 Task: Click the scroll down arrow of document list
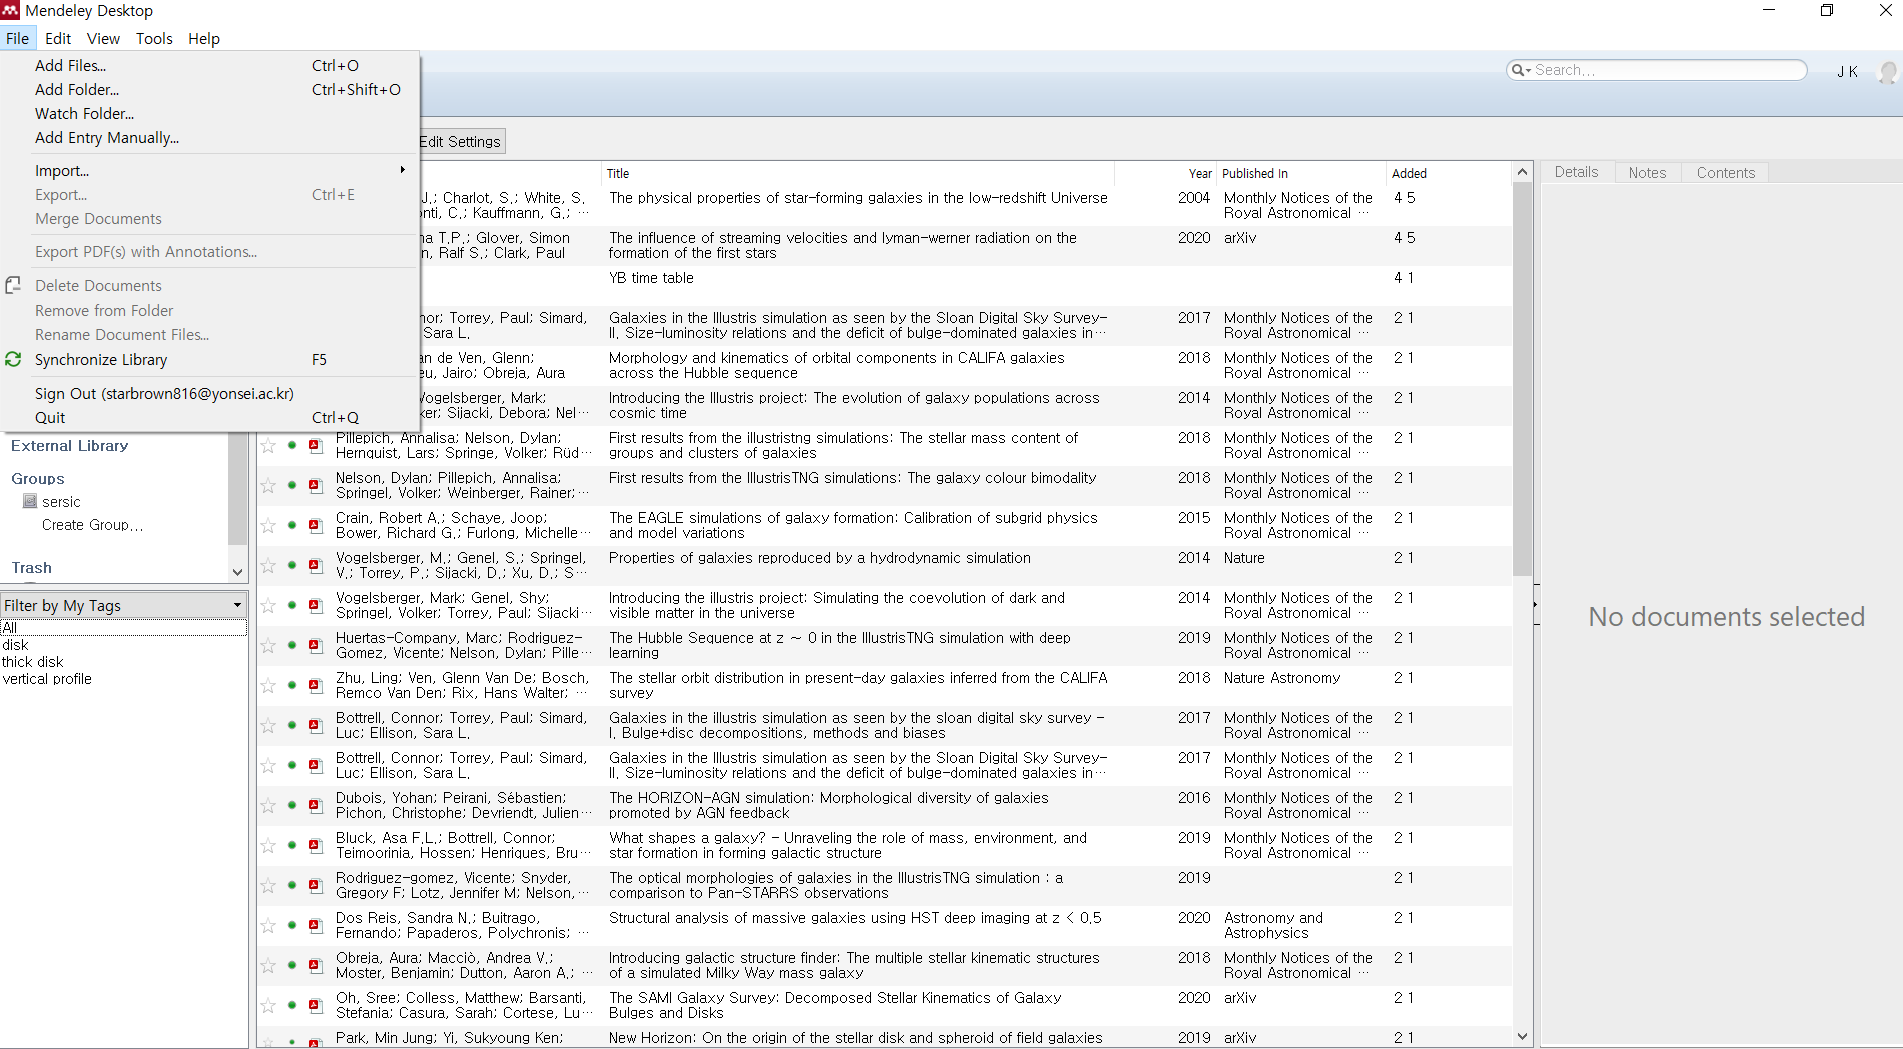pyautogui.click(x=1522, y=1037)
